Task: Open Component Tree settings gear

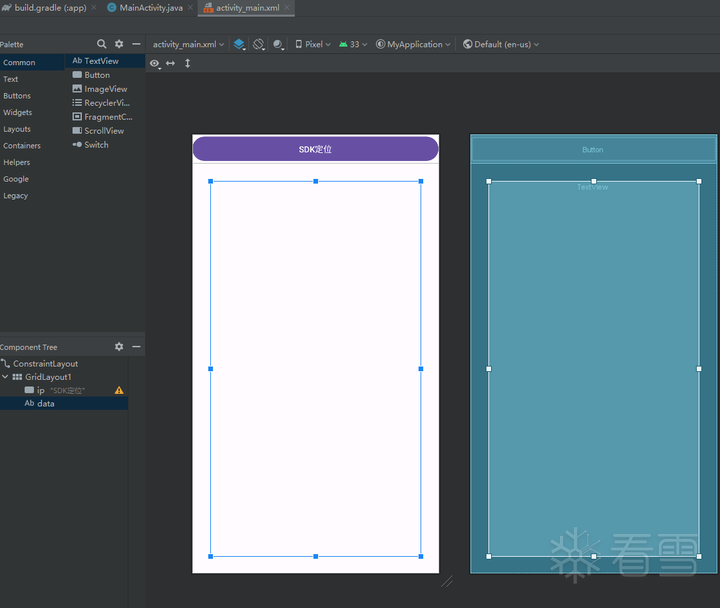Action: click(119, 347)
